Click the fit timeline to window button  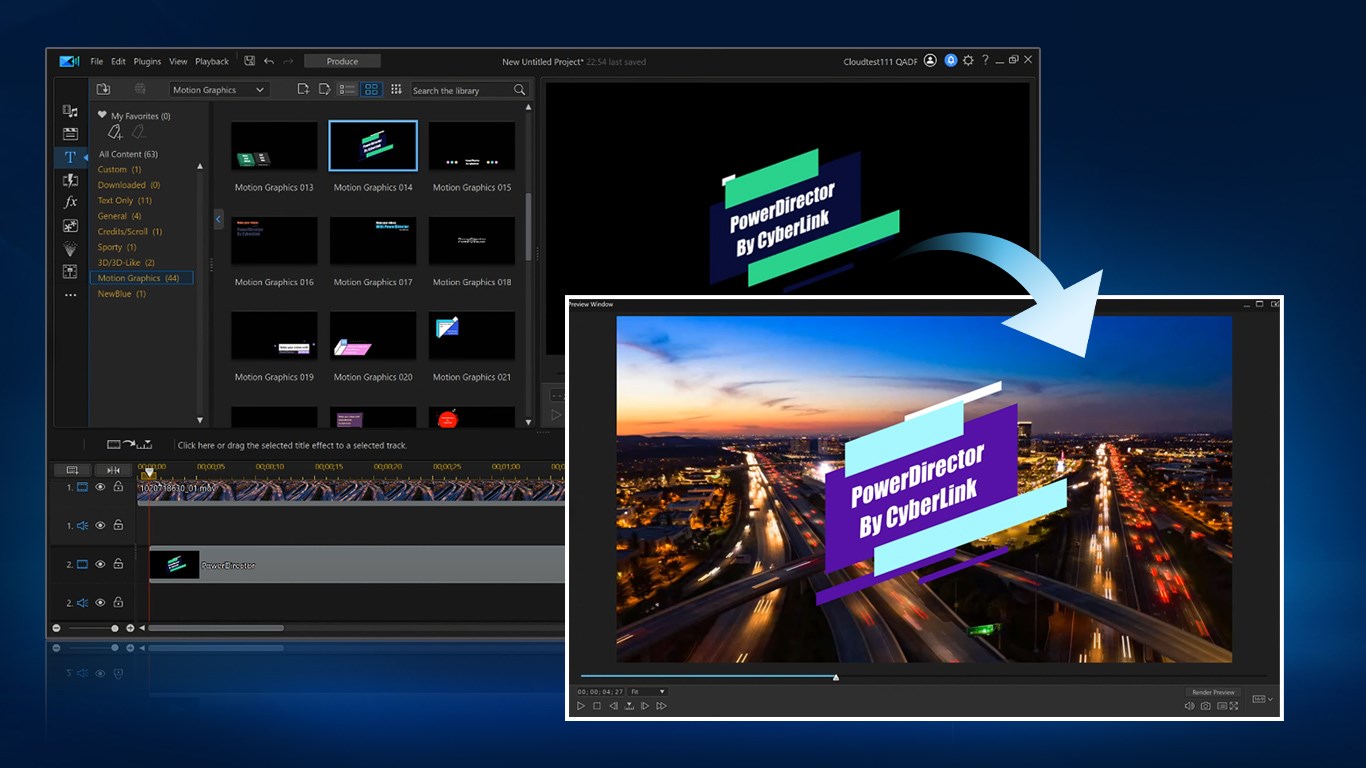[113, 470]
